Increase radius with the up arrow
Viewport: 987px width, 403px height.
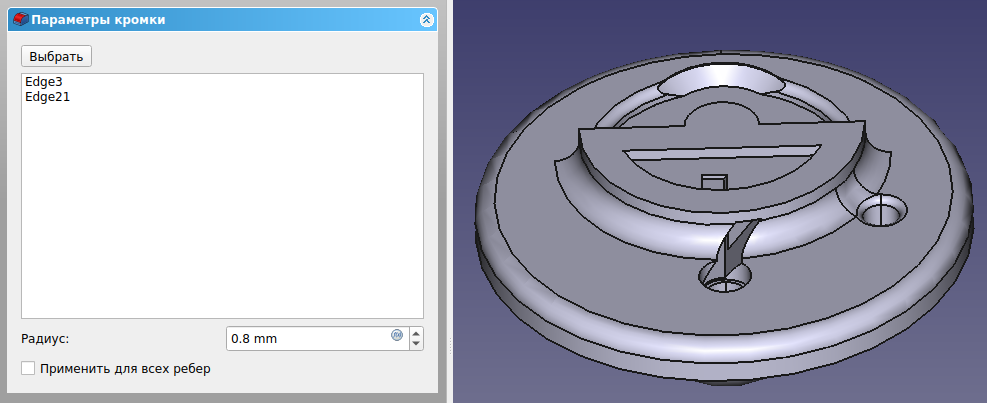416,332
